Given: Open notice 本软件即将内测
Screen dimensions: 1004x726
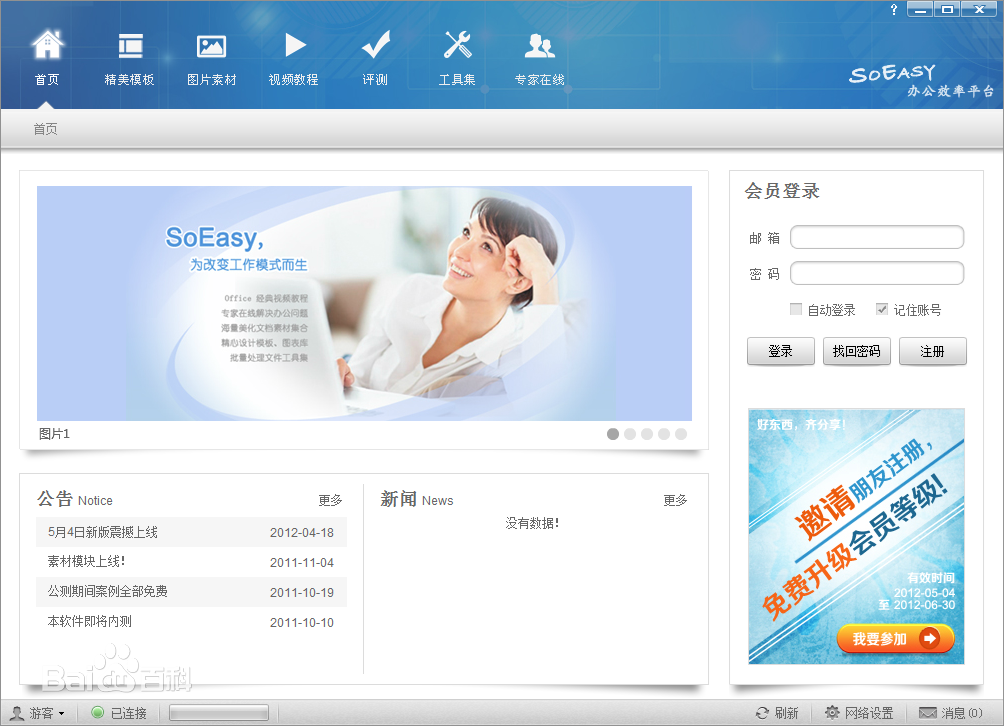Looking at the screenshot, I should point(90,621).
